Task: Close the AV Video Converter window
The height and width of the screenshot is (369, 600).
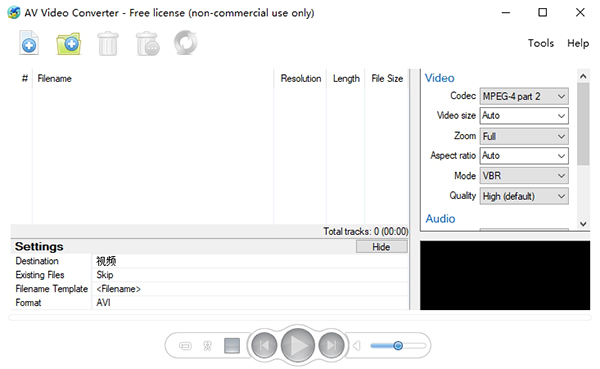Action: 580,13
